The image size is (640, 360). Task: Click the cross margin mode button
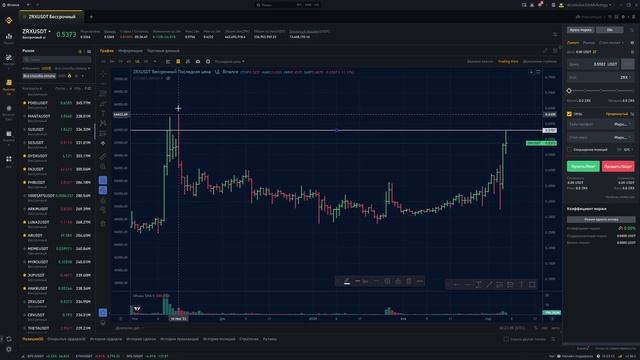point(580,30)
